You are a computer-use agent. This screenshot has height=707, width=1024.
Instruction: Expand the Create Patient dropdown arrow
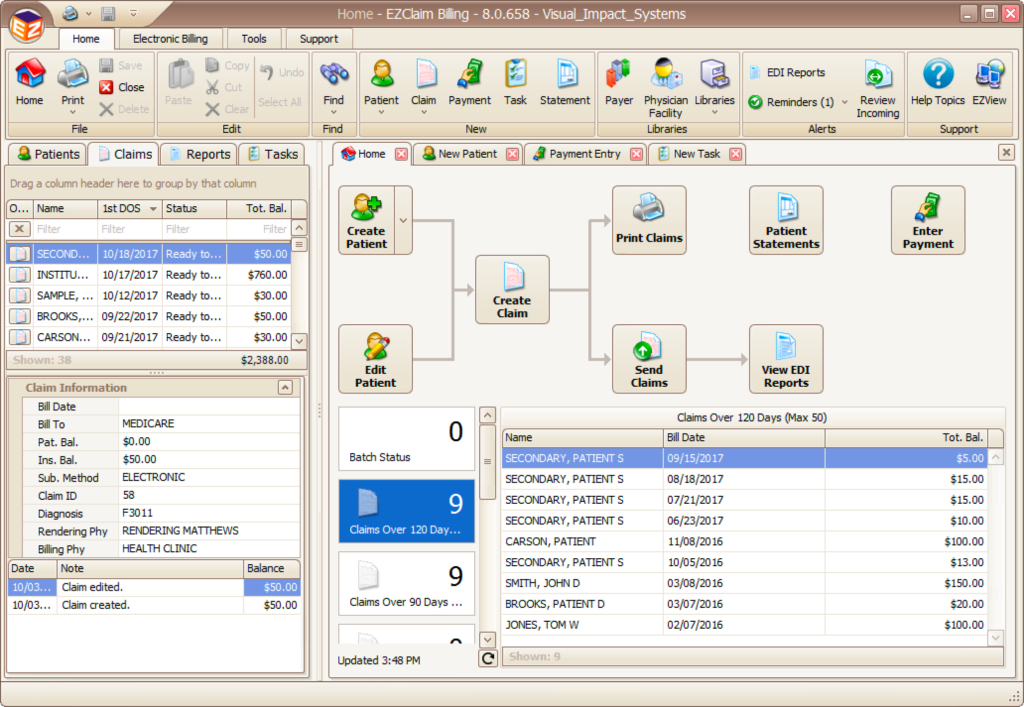pyautogui.click(x=403, y=220)
